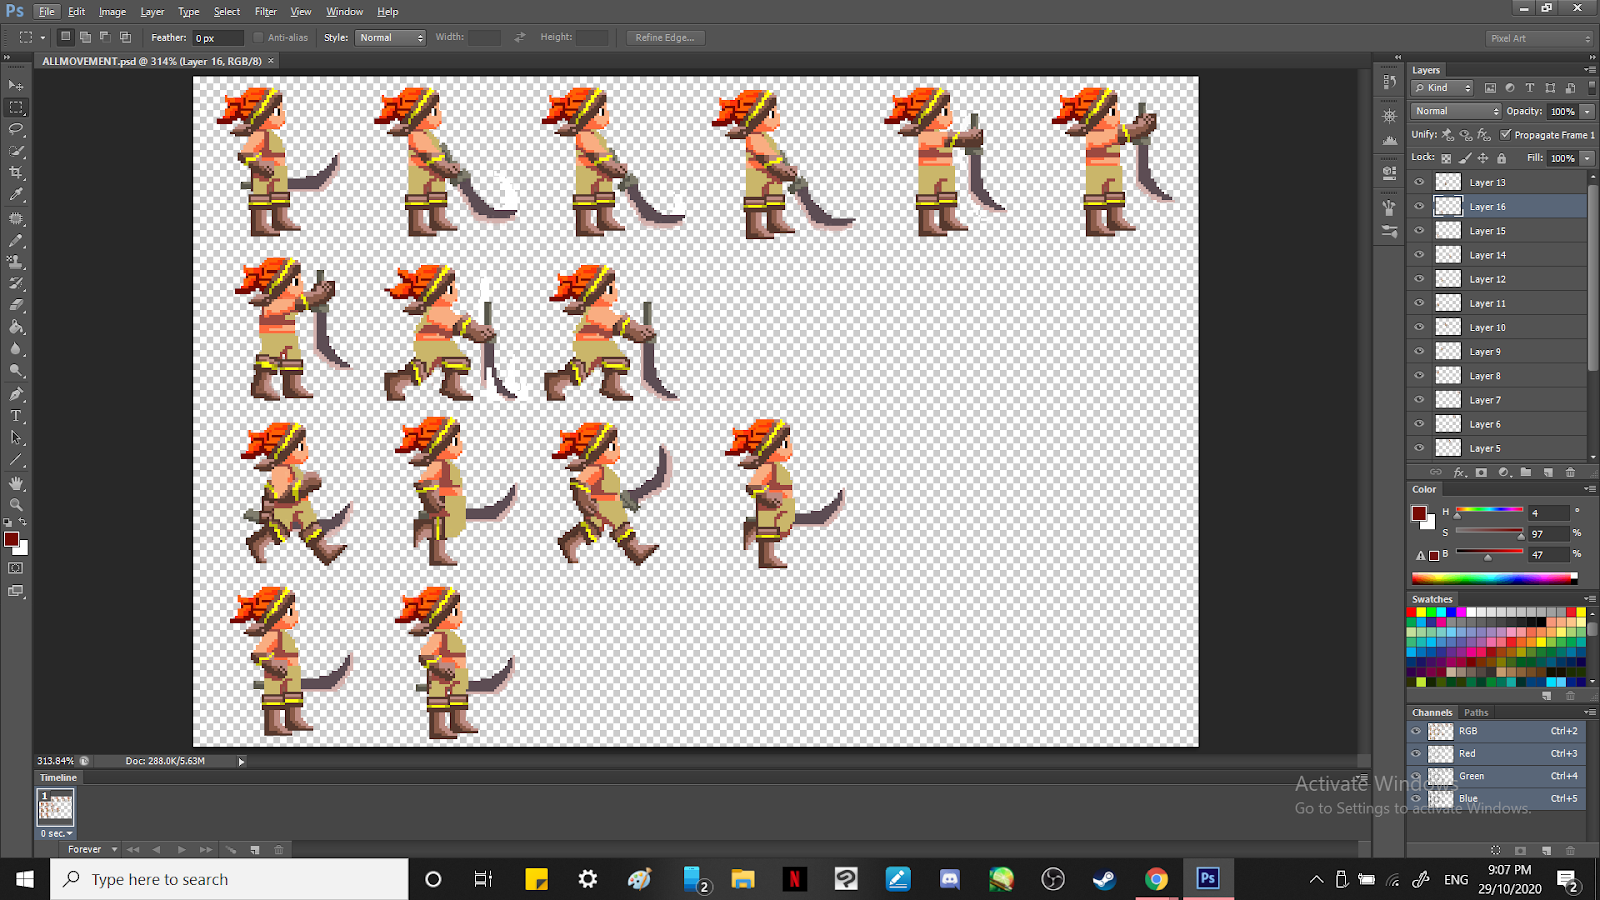Click the lock all layer icon
The image size is (1600, 900).
pyautogui.click(x=1501, y=158)
